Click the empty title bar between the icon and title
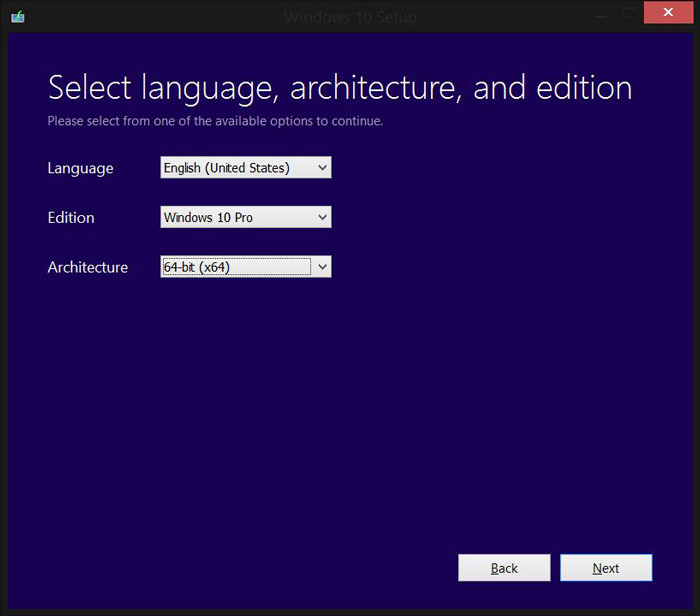The height and width of the screenshot is (616, 700). pyautogui.click(x=150, y=17)
